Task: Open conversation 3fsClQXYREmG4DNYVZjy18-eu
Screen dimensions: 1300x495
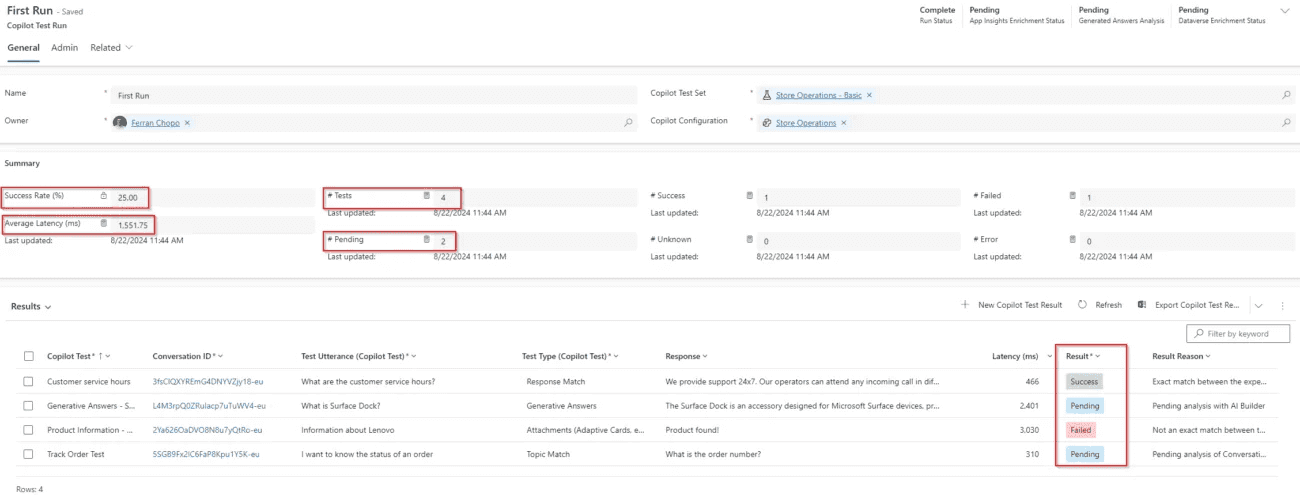Action: tap(208, 381)
